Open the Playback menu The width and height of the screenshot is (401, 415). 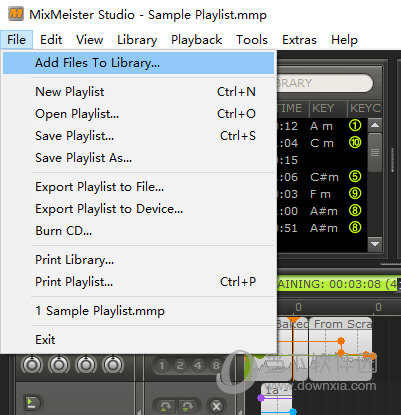[x=197, y=40]
